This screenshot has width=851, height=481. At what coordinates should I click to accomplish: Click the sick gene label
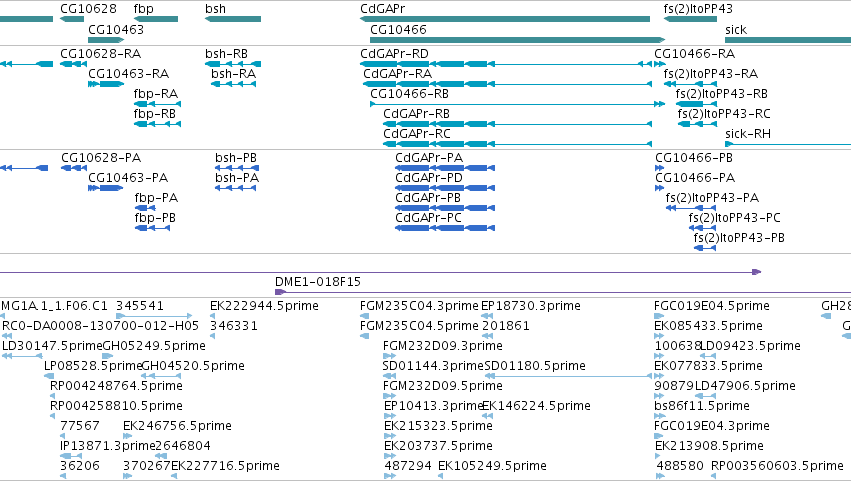point(736,29)
